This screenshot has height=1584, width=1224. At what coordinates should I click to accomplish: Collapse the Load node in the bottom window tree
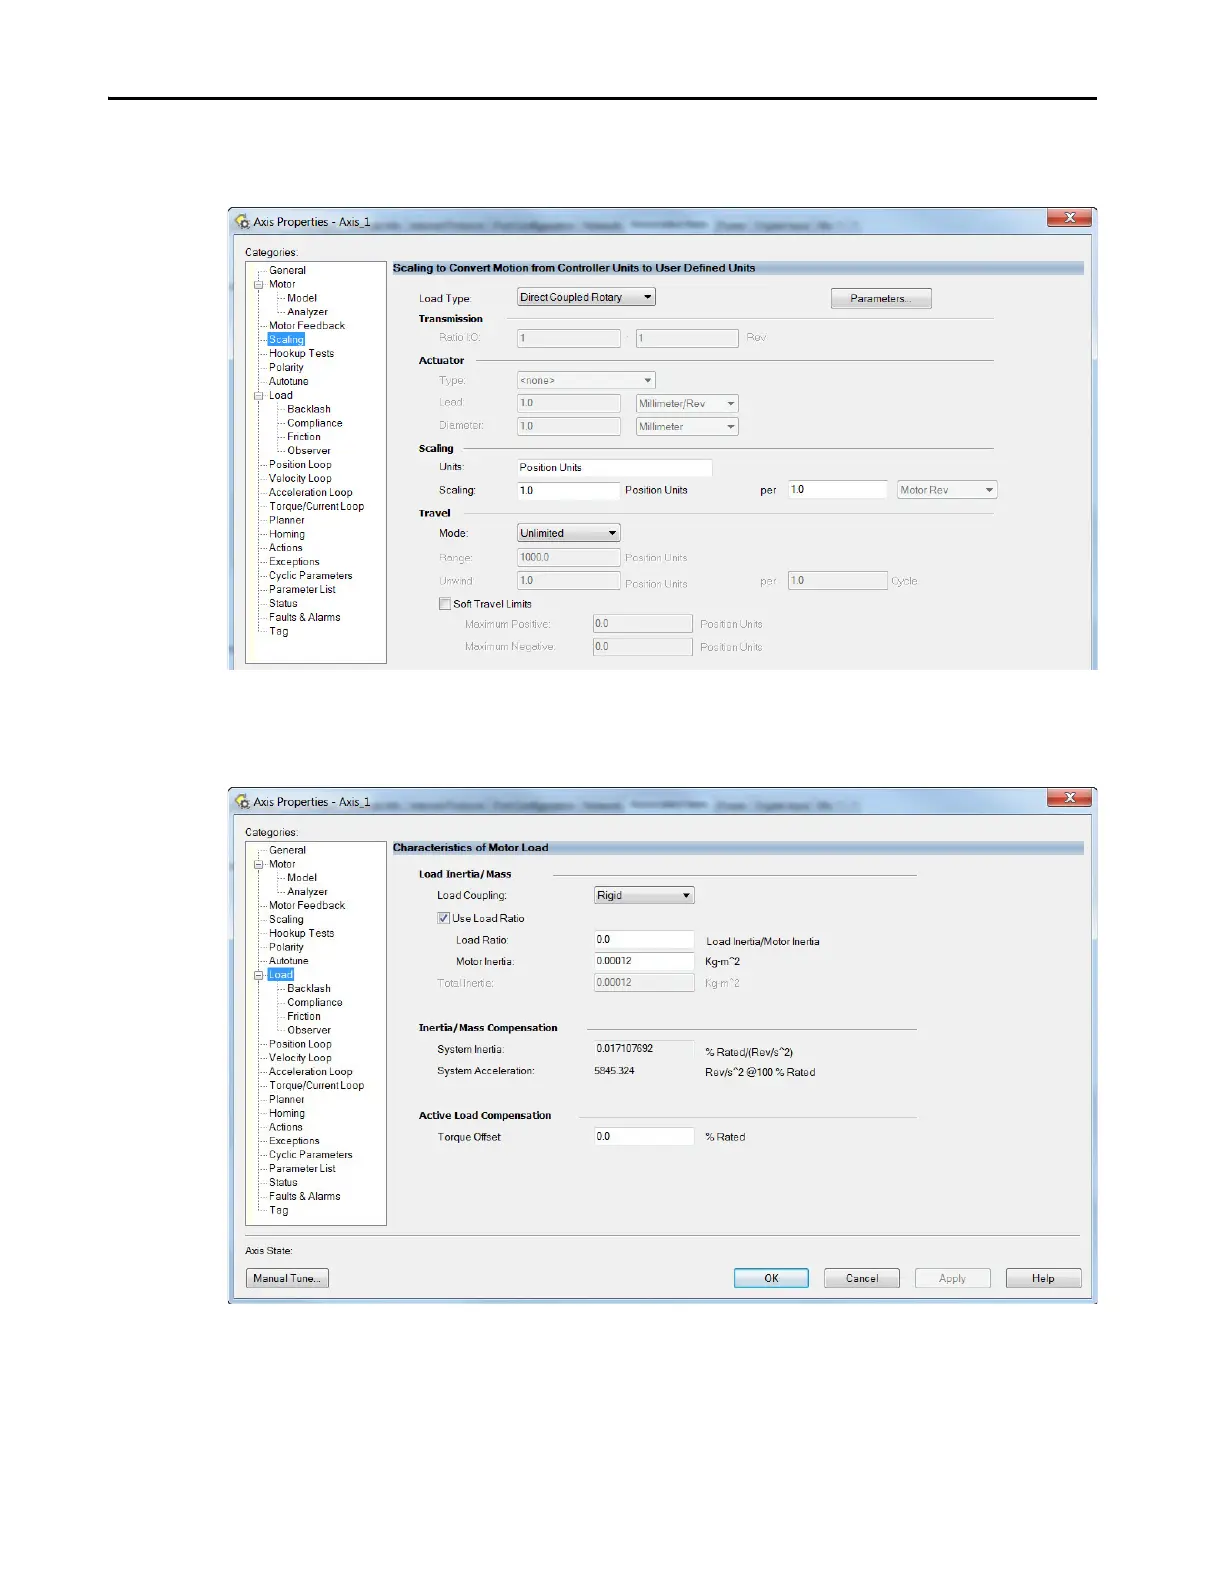(258, 975)
